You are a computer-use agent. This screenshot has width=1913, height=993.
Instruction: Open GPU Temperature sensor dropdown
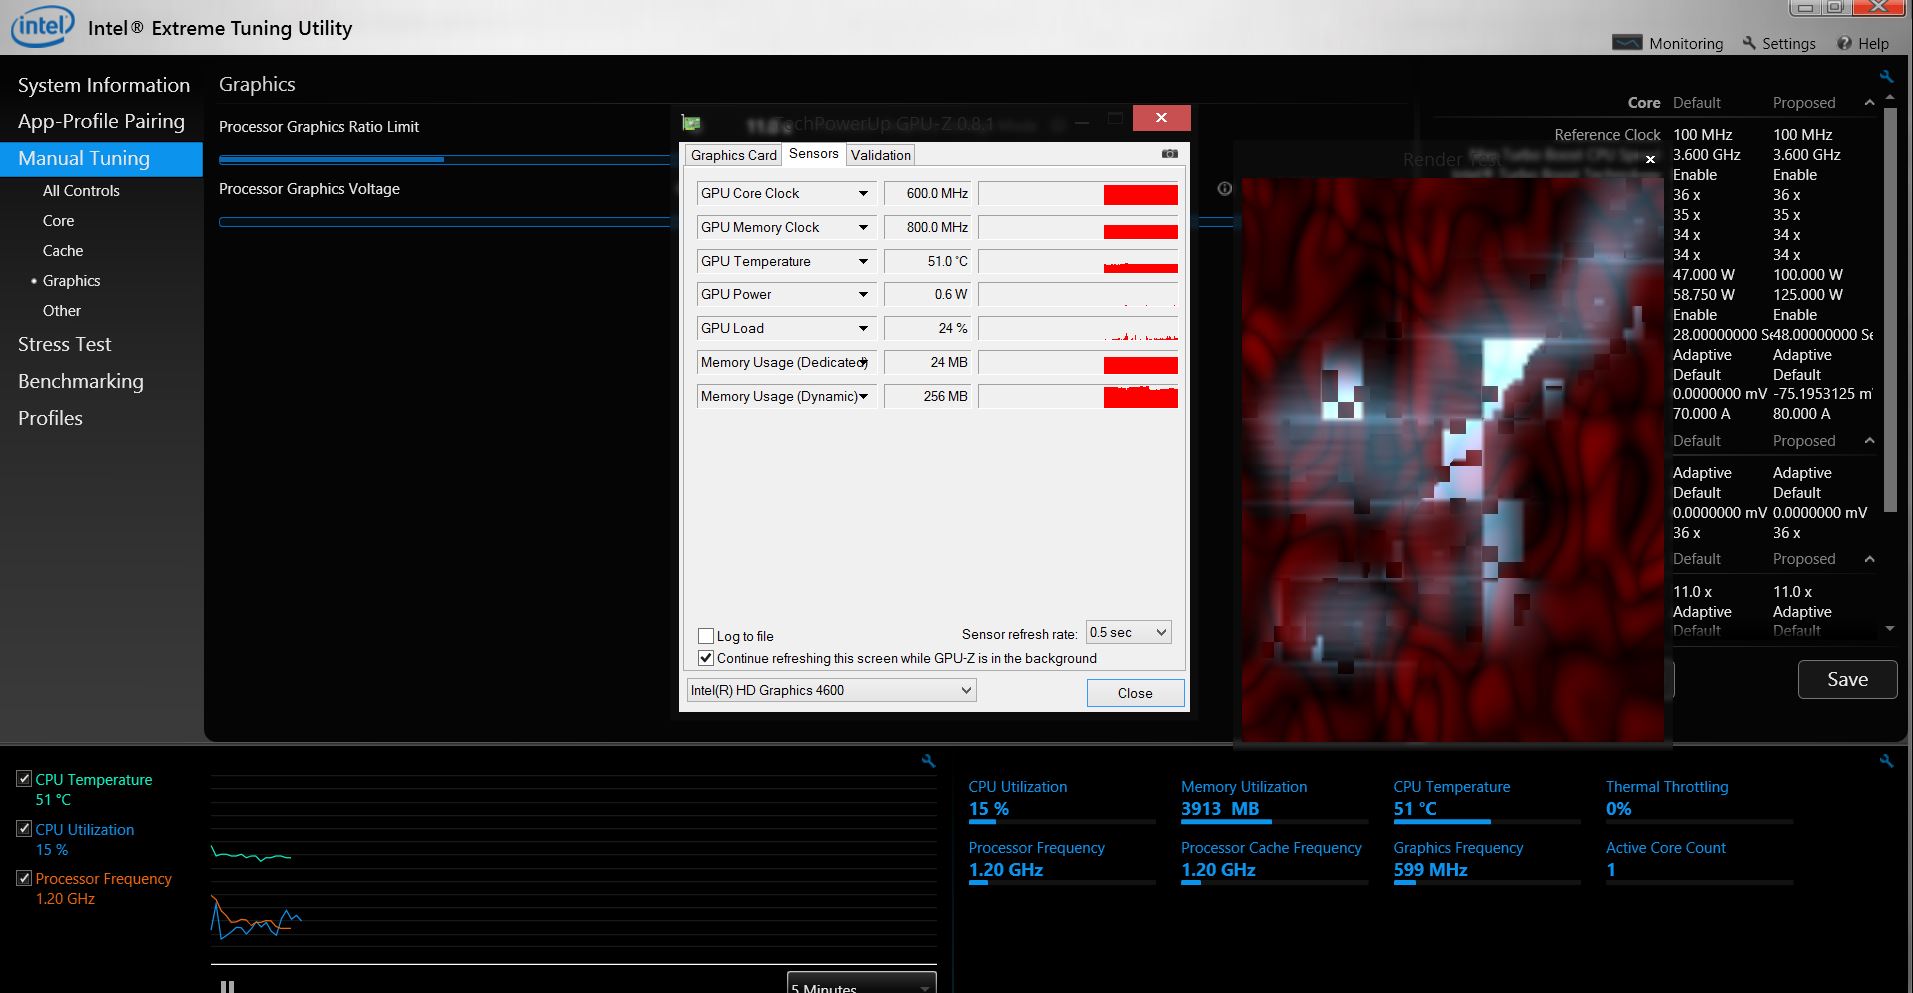pyautogui.click(x=863, y=261)
